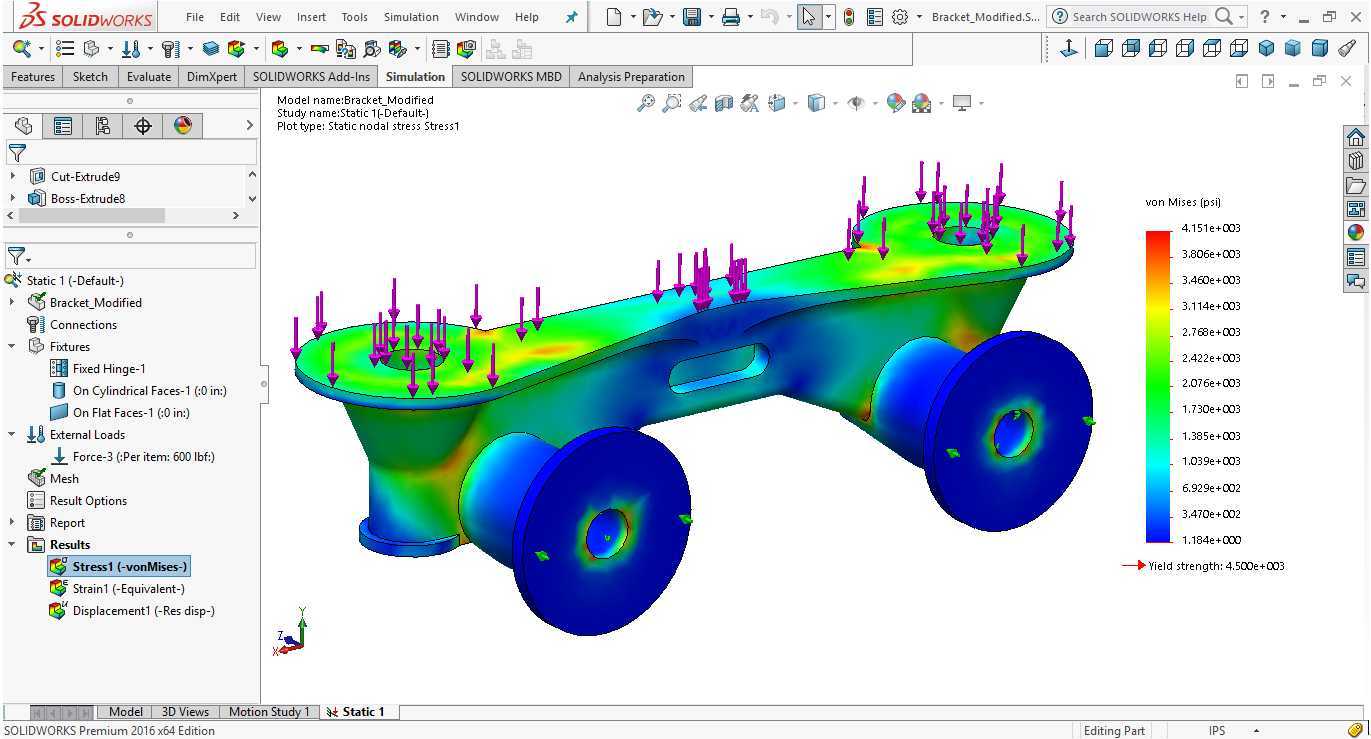Switch to the Analysis Preparation tab
This screenshot has width=1371, height=739.
[x=631, y=77]
